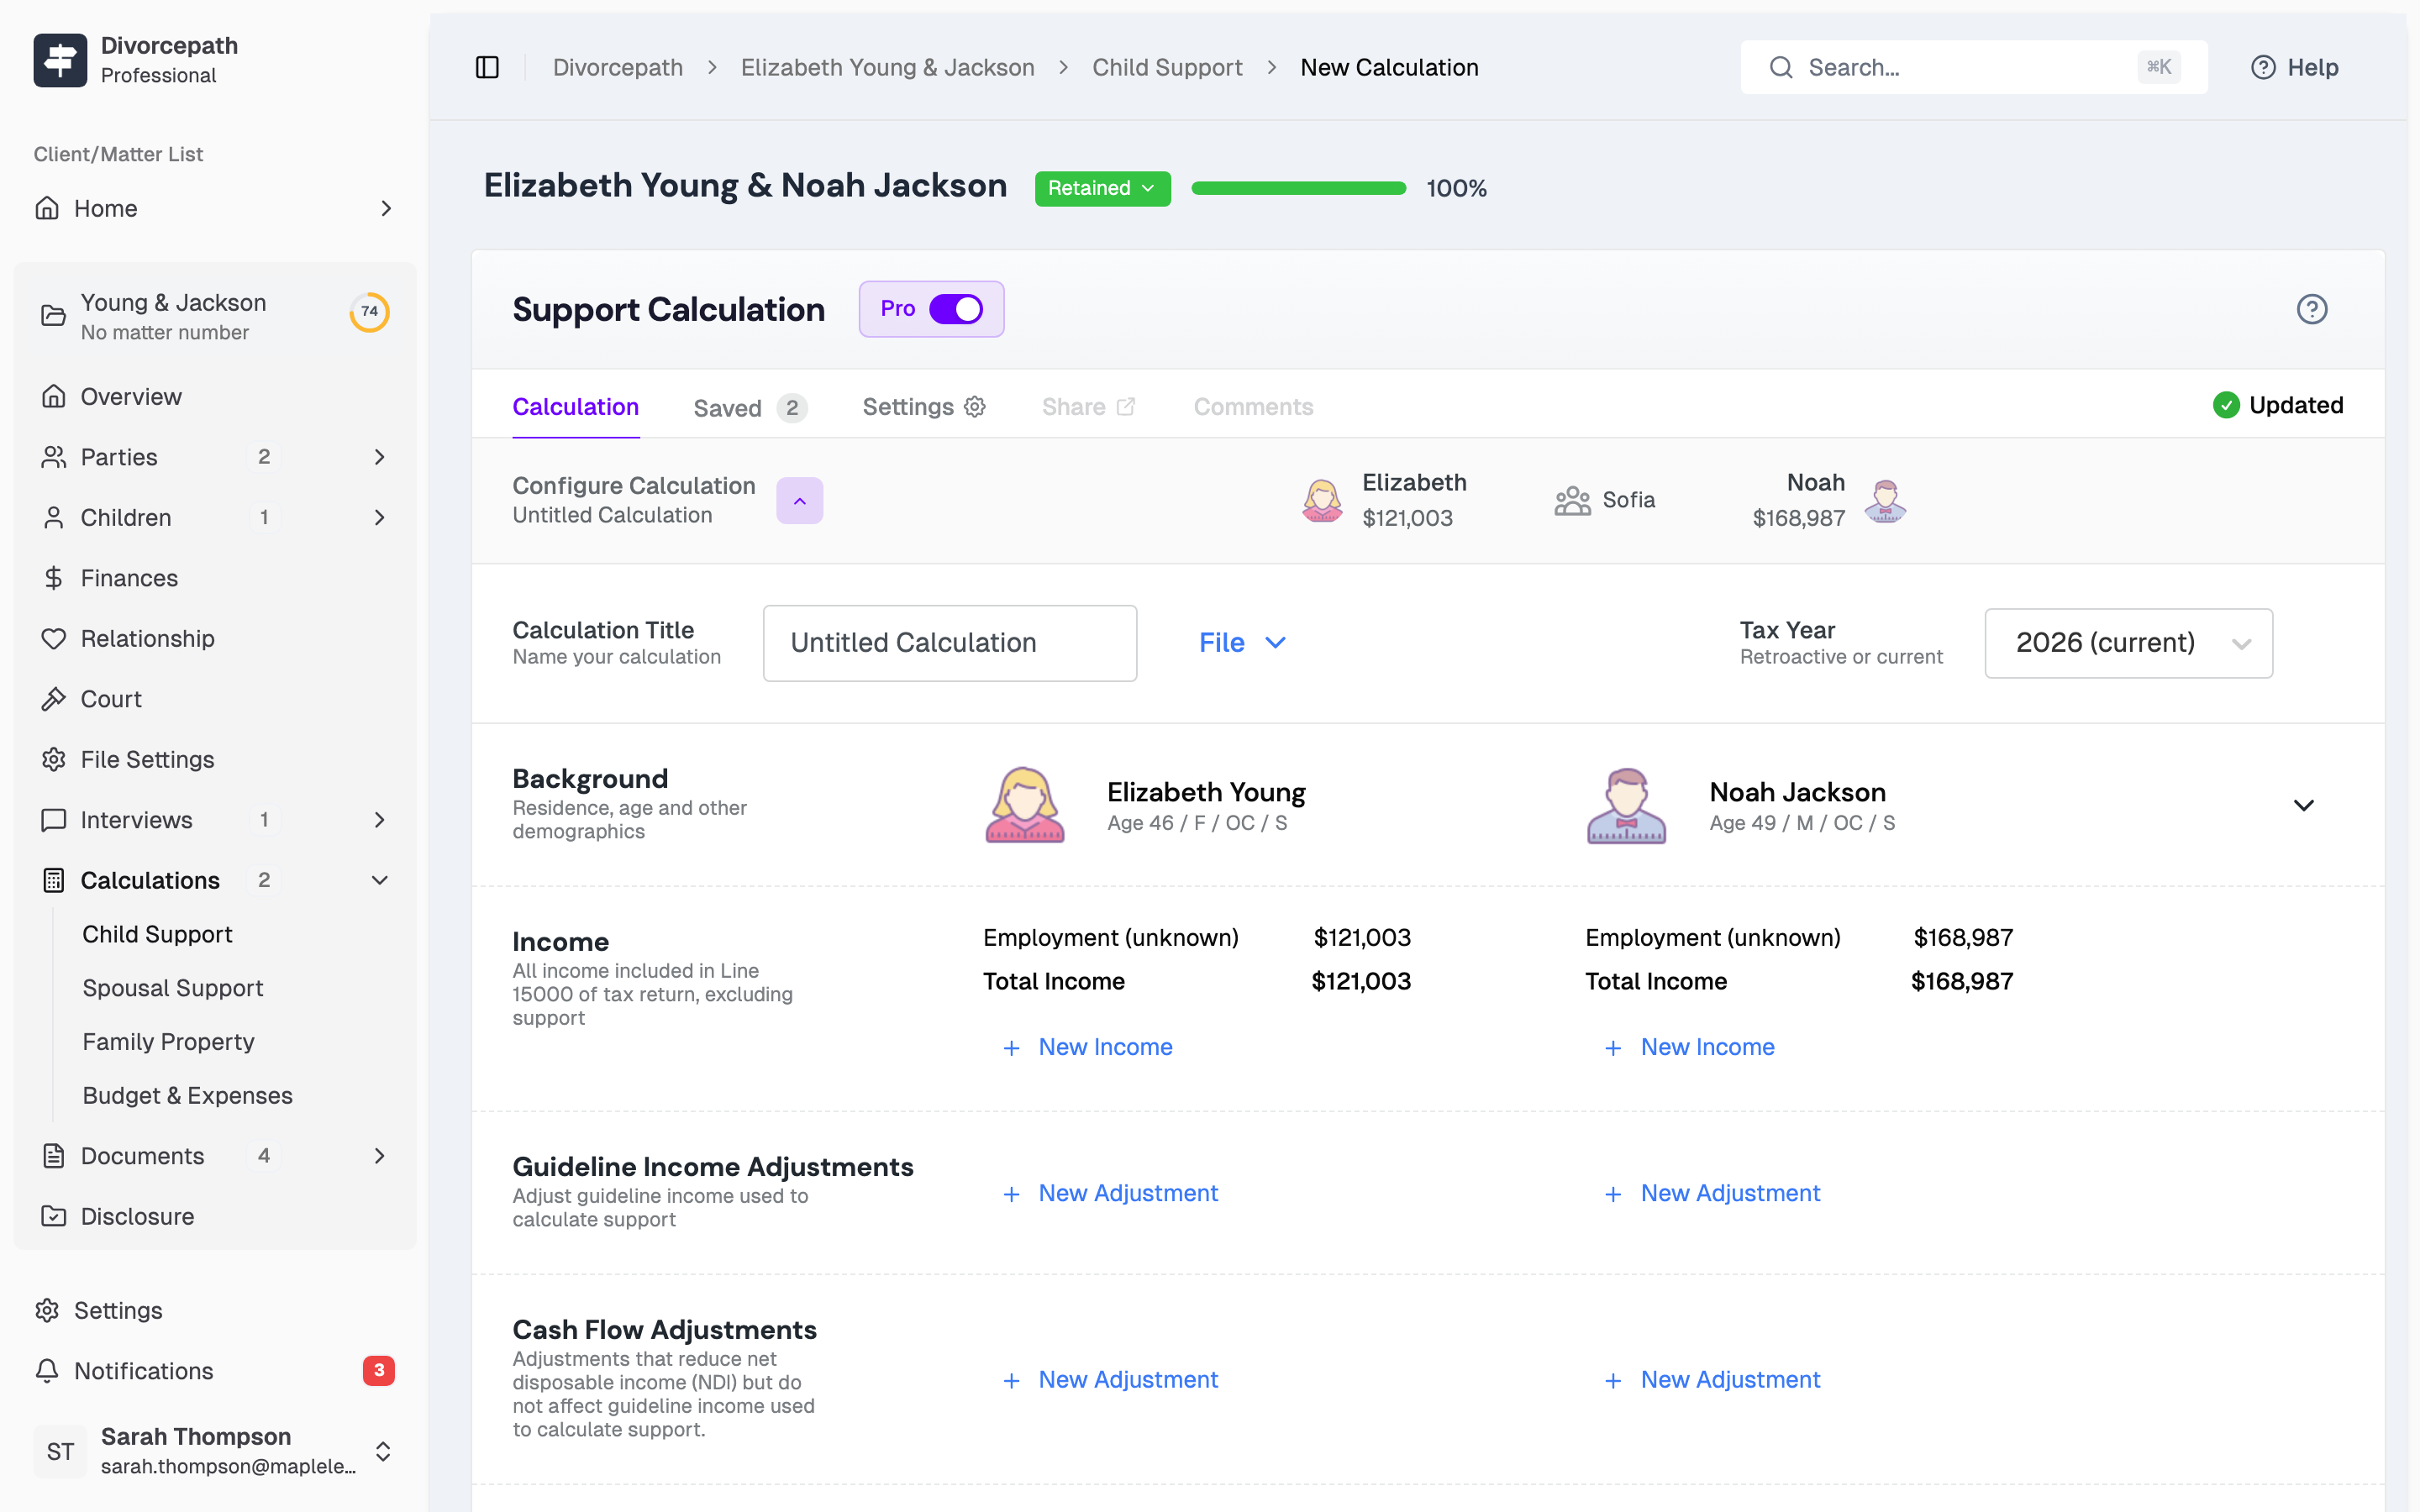
Task: Open the Court gavel menu item
Action: point(110,699)
